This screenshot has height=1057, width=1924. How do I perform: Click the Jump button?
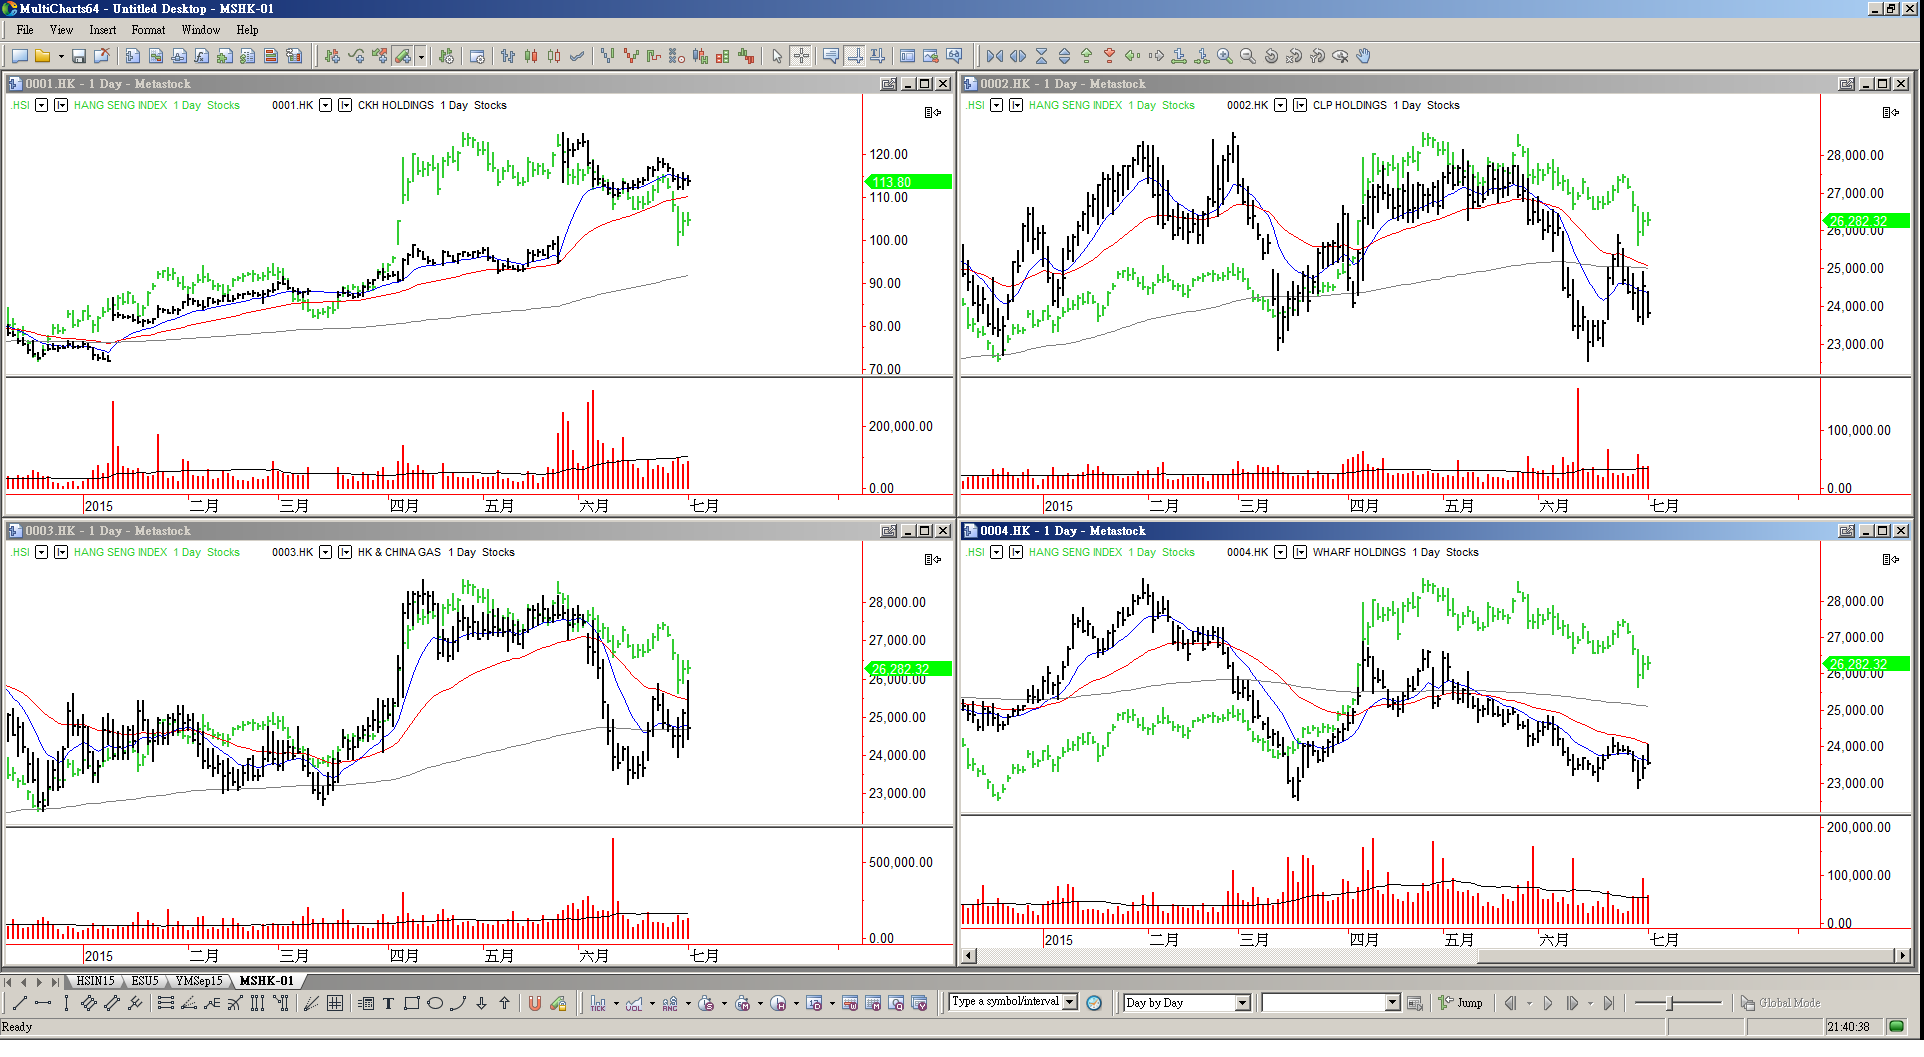click(x=1461, y=1003)
